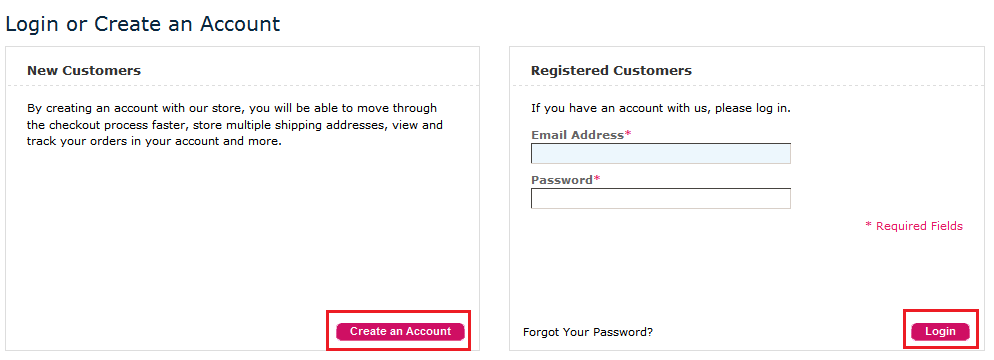The image size is (994, 360).
Task: Click red asterisk beside Email Address label
Action: point(628,134)
